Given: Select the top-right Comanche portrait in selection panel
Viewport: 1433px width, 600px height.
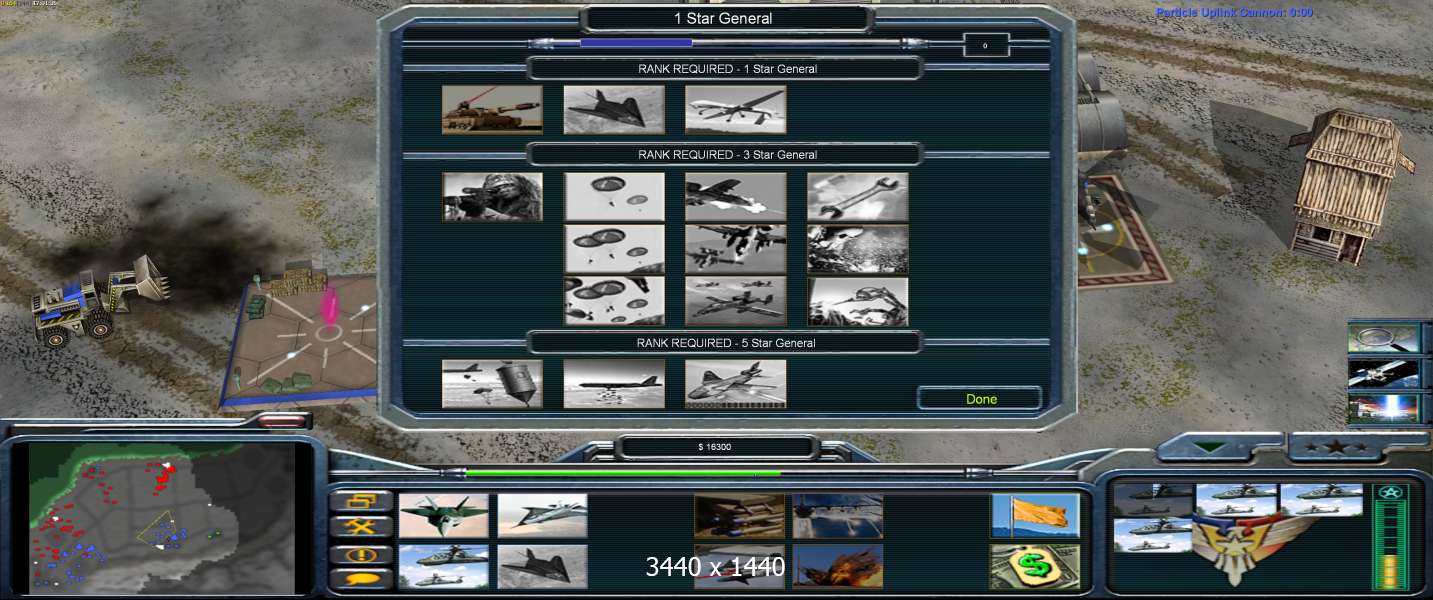Looking at the screenshot, I should pos(1321,500).
